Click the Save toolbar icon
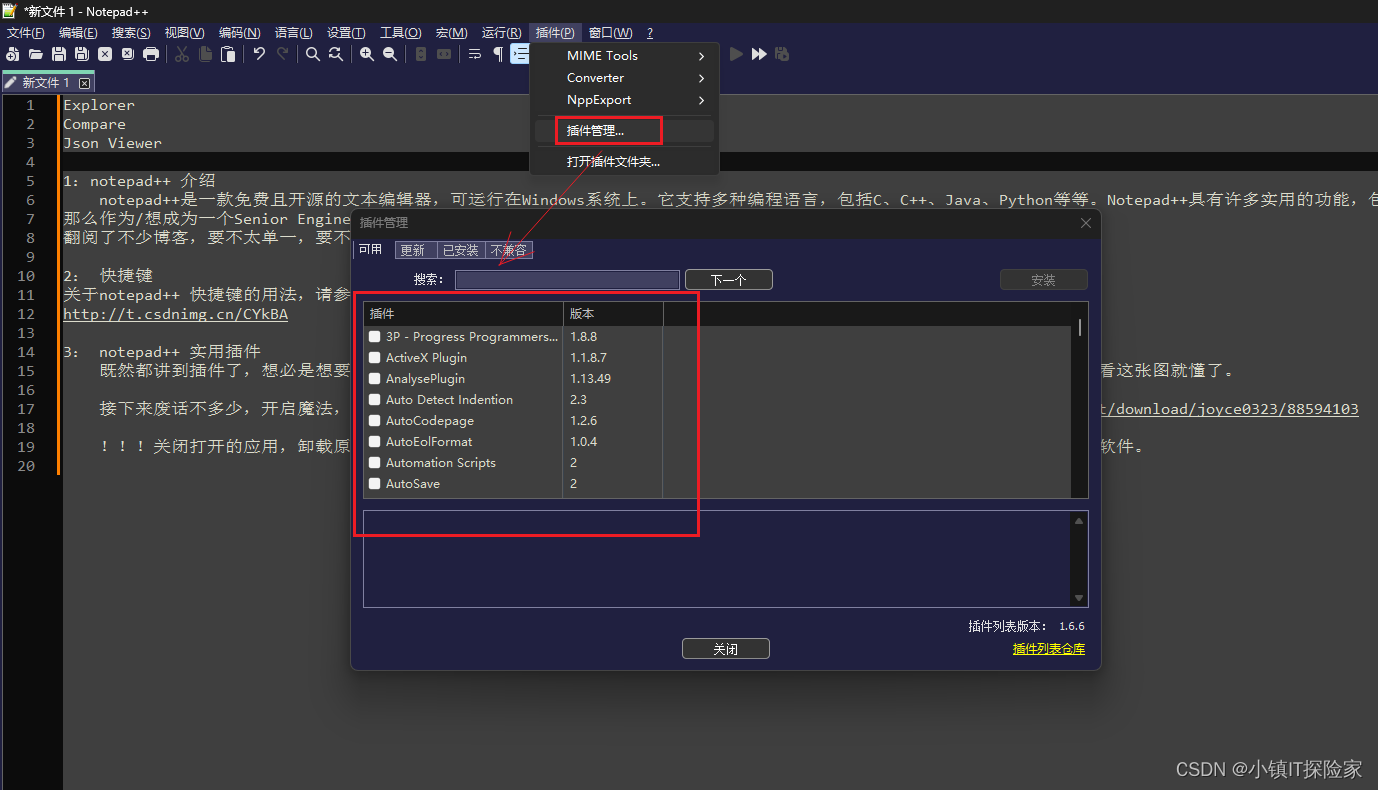 pos(59,54)
